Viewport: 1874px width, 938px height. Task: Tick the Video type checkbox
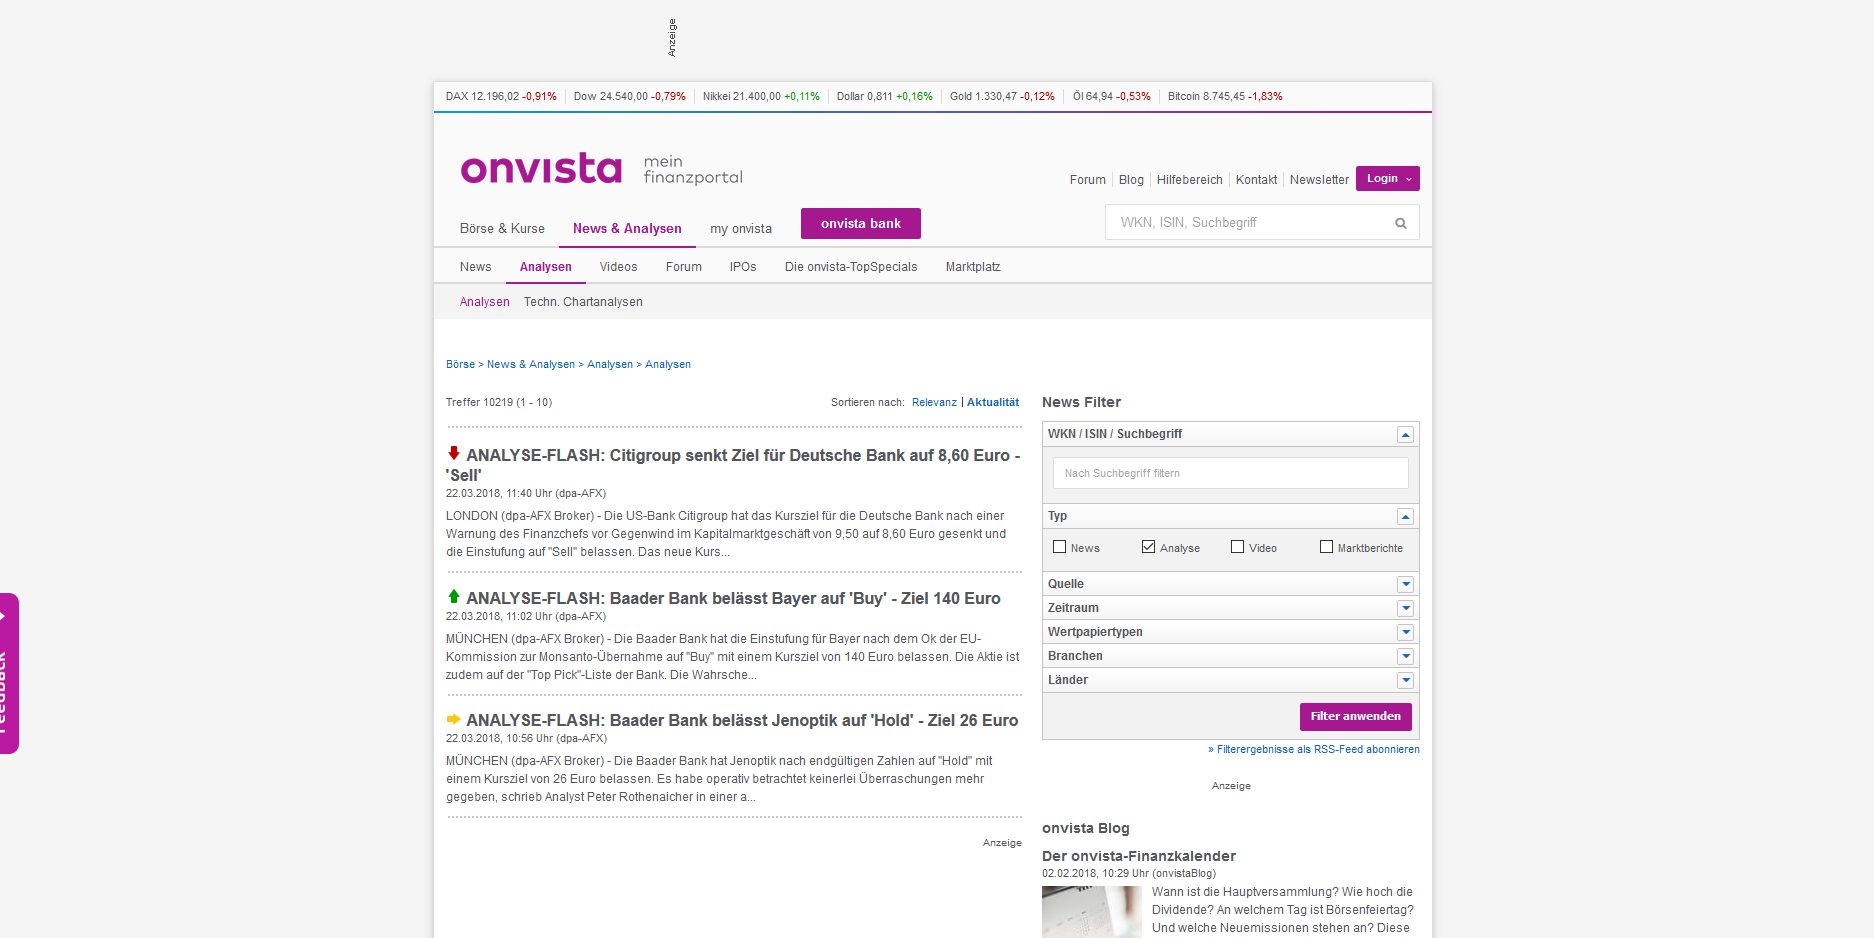(1238, 547)
